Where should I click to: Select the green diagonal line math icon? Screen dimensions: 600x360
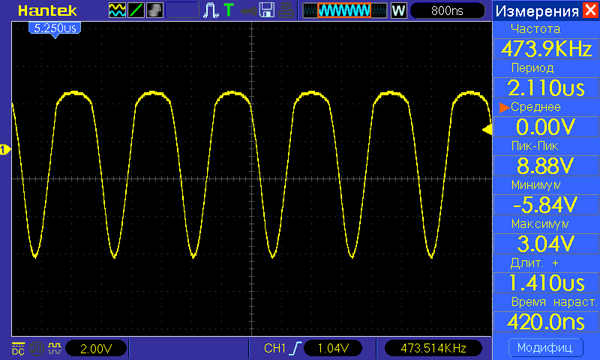[136, 10]
